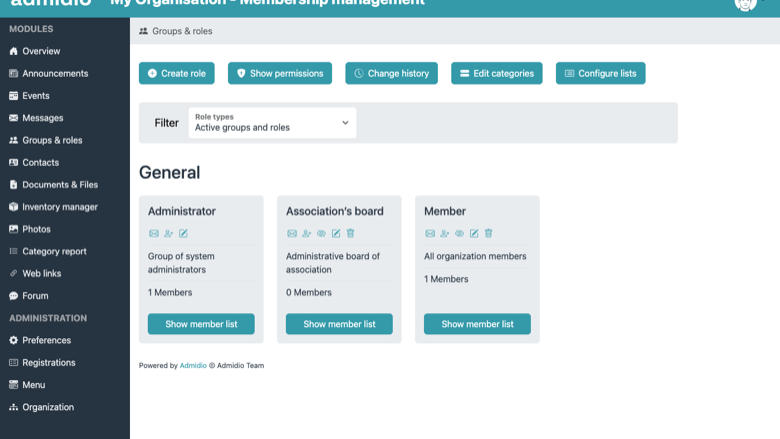View the Change history
Screen dimensions: 780x439
[391, 73]
